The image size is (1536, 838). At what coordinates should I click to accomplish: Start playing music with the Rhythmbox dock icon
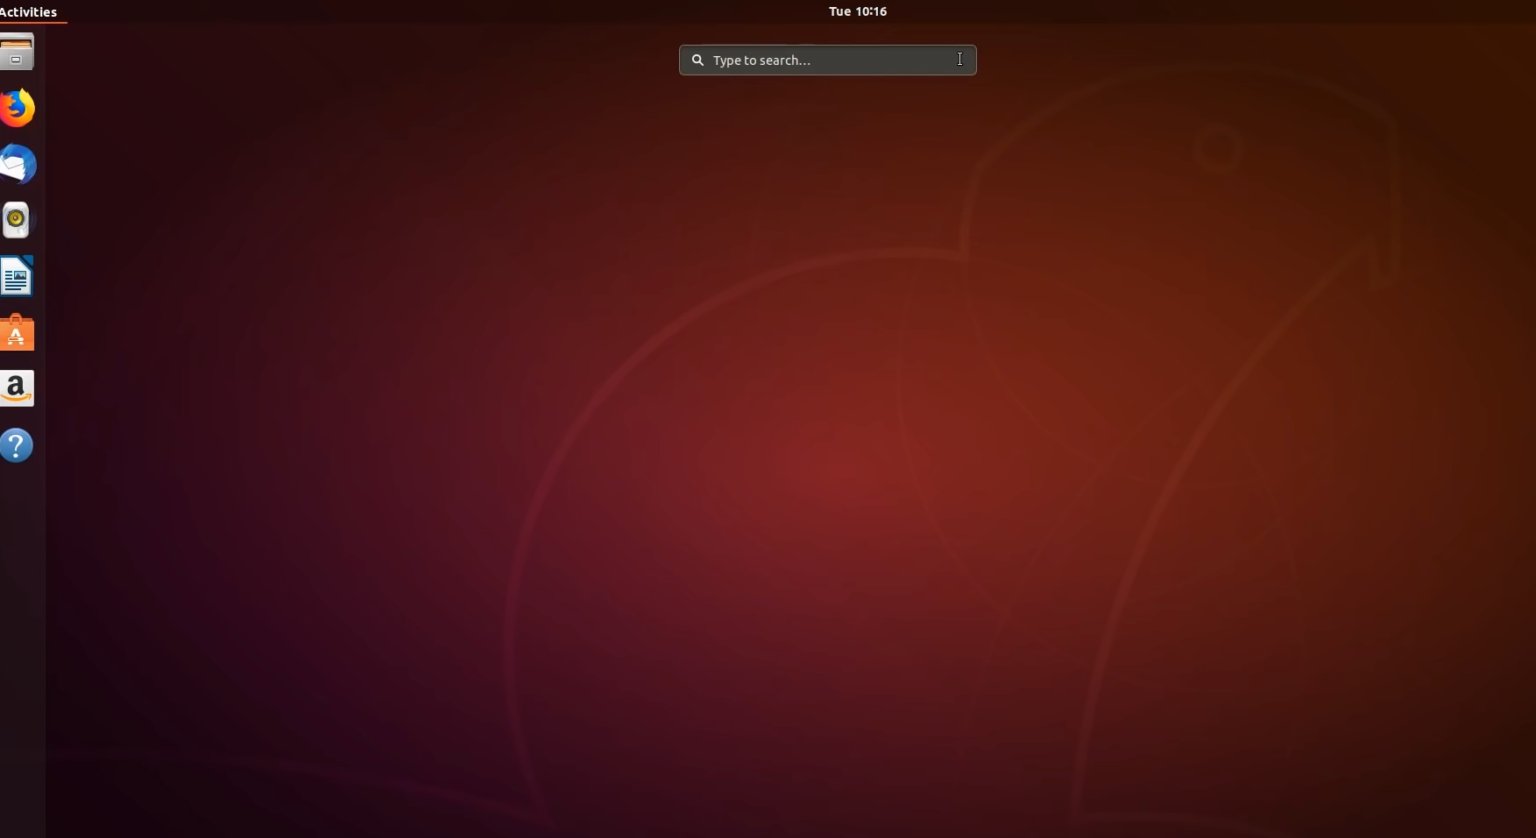click(x=16, y=220)
